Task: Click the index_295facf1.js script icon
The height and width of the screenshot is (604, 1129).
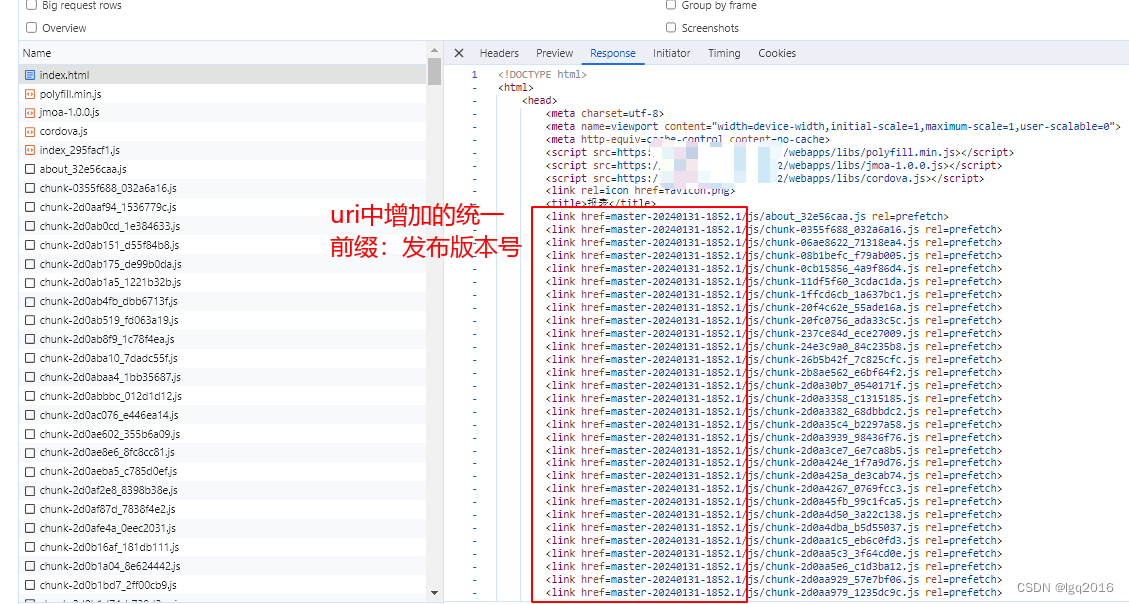Action: click(30, 150)
